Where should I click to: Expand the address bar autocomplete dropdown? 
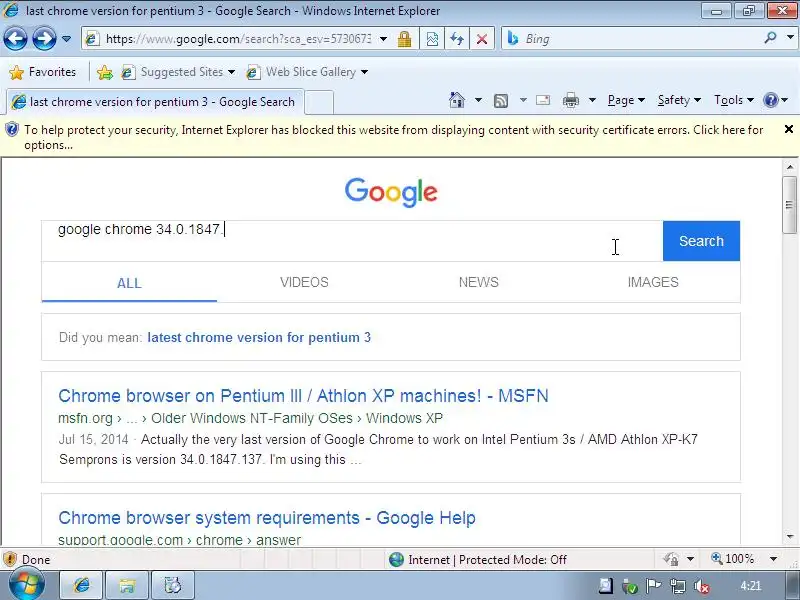coord(384,39)
